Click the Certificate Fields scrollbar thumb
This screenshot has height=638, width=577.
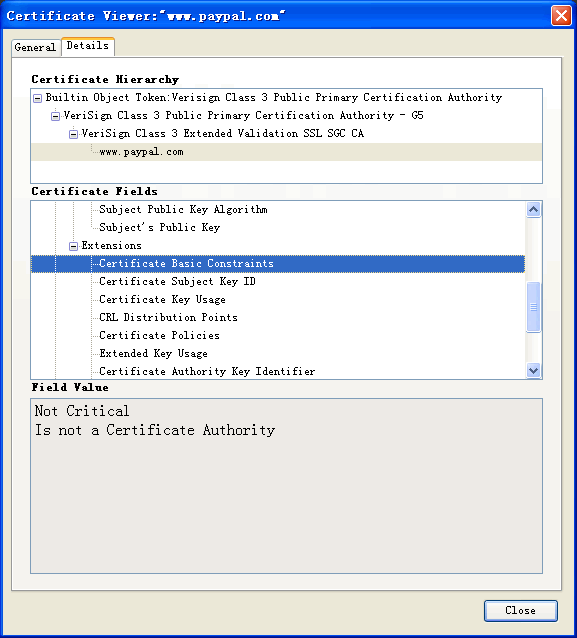point(533,307)
